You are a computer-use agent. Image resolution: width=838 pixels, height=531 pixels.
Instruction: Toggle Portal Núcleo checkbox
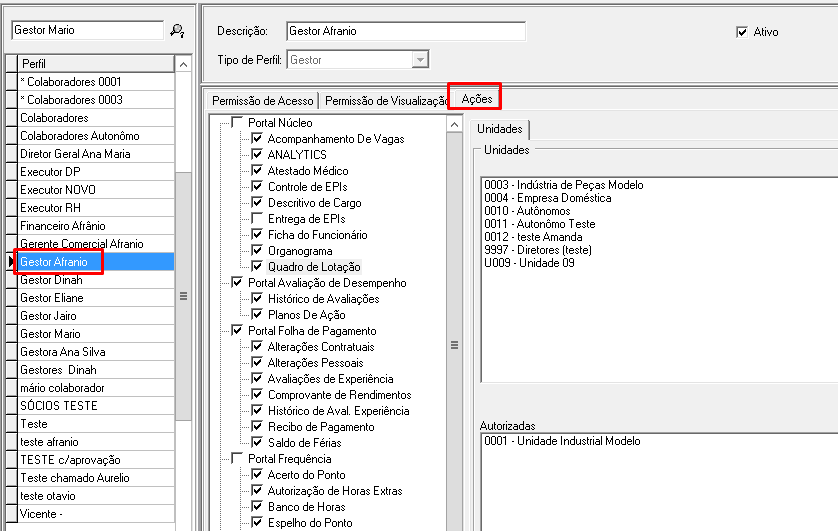[237, 123]
